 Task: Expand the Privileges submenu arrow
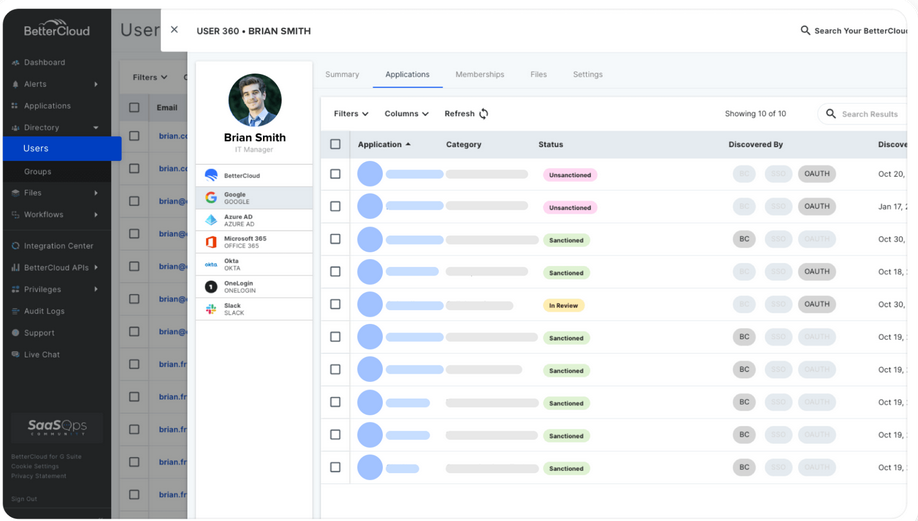96,289
